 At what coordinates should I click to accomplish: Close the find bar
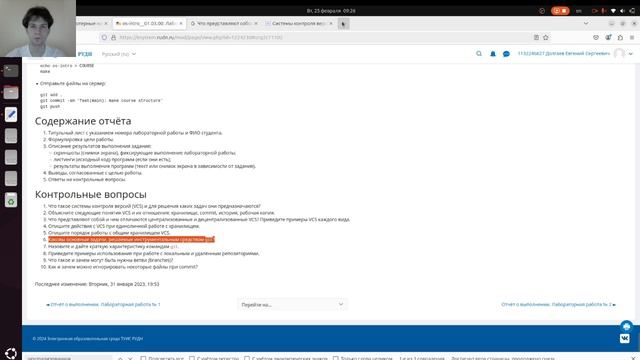633,358
